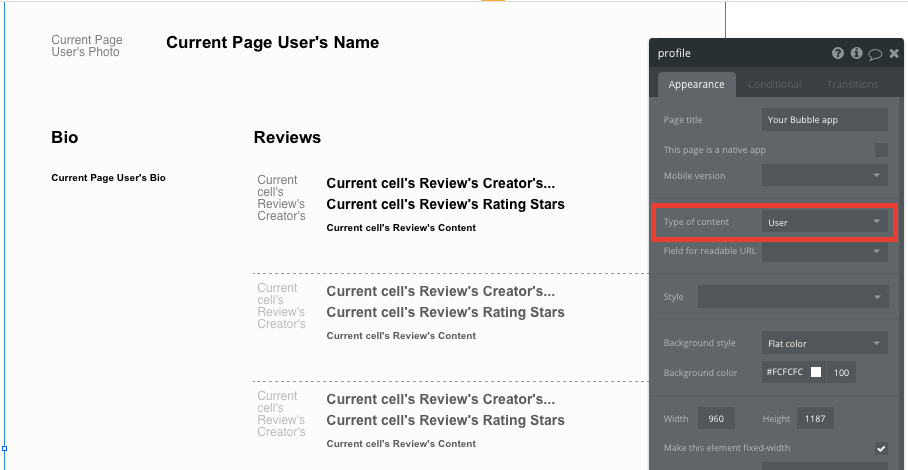Click the info icon in profile panel
The height and width of the screenshot is (470, 908).
[x=856, y=53]
